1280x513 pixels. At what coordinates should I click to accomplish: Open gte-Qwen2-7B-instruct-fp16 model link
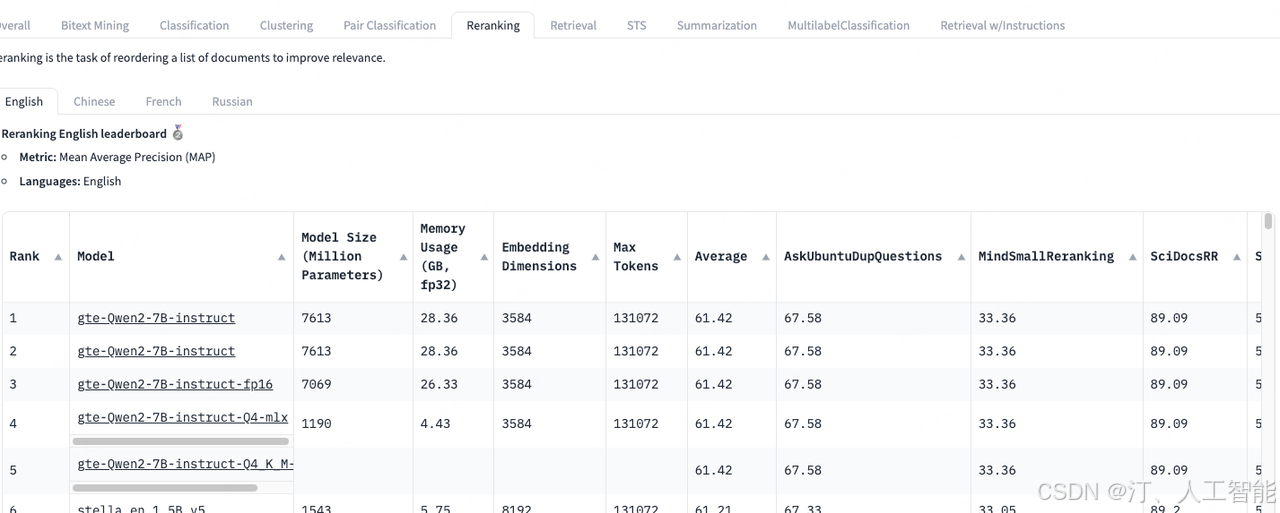pos(175,384)
